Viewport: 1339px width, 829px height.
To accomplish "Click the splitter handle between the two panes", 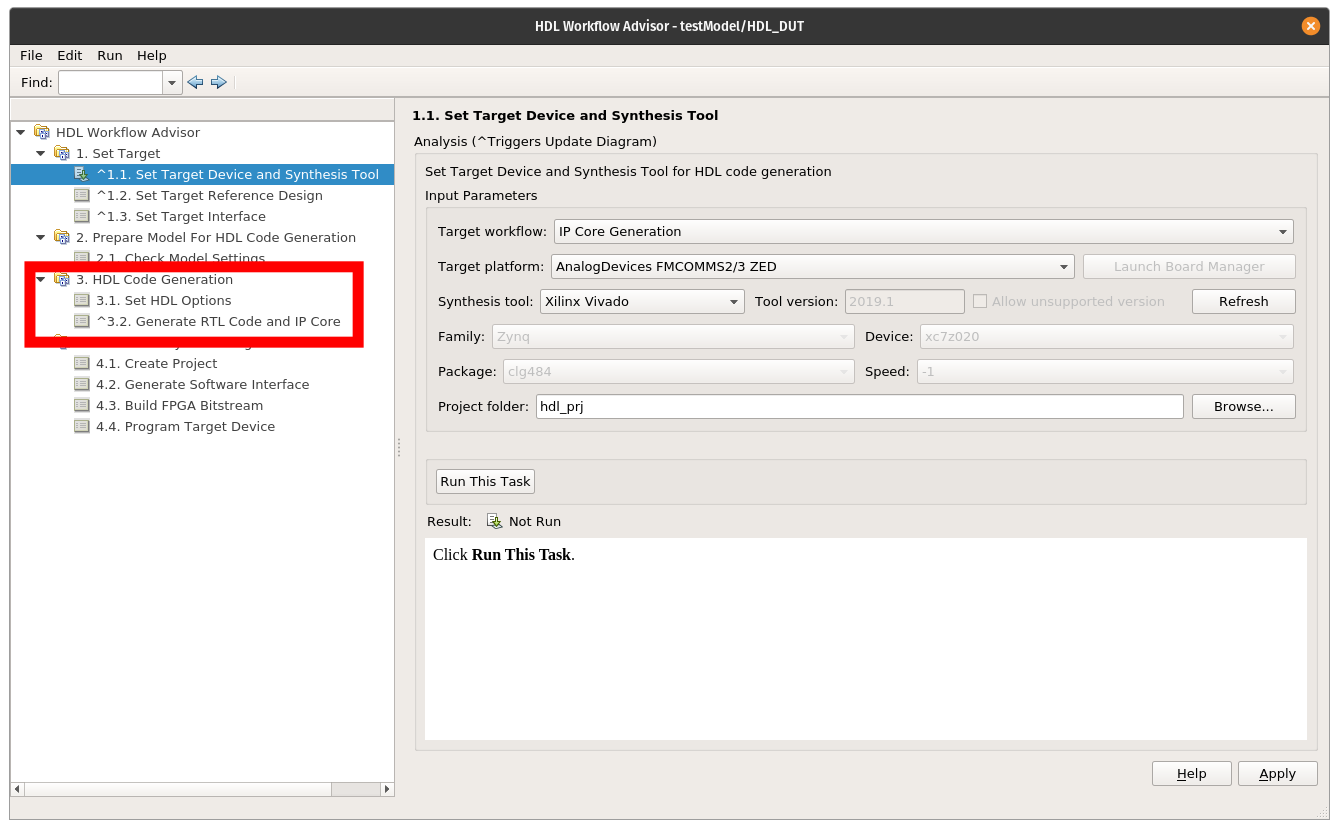I will (399, 446).
